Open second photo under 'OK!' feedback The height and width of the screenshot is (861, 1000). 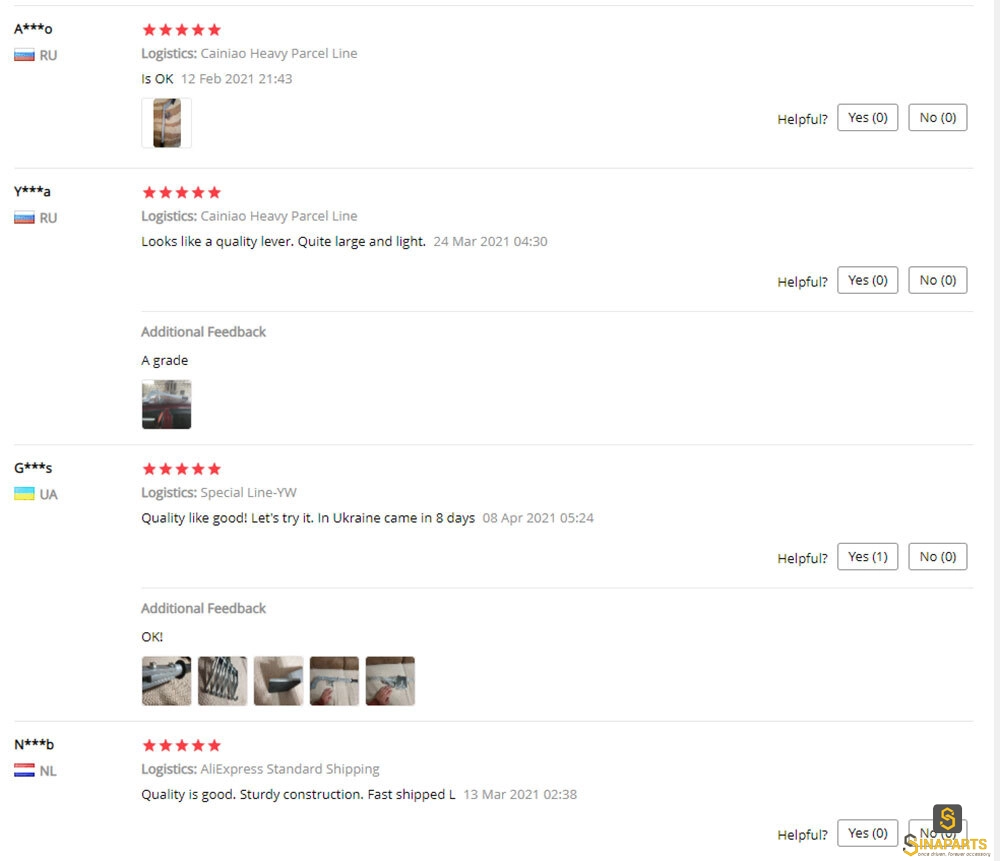(223, 681)
